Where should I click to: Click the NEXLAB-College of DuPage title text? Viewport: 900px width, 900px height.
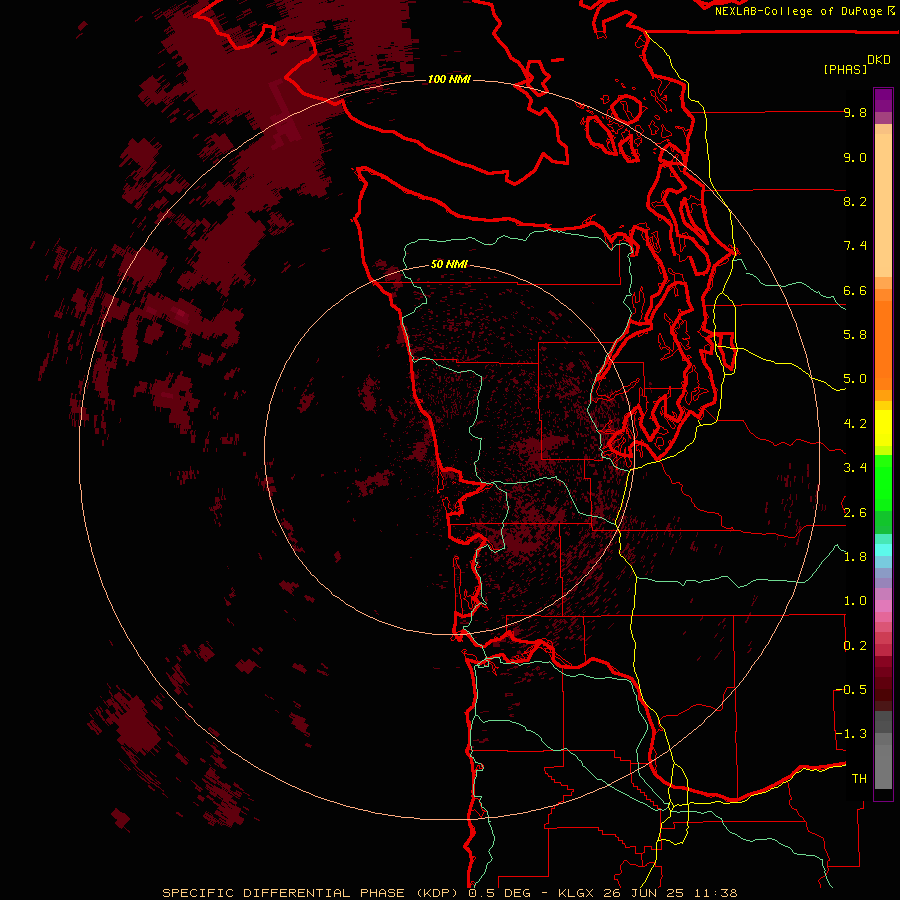pos(798,11)
